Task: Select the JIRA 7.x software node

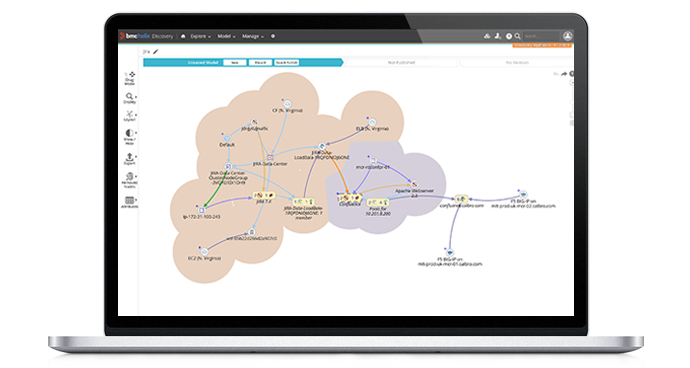Action: tap(263, 195)
